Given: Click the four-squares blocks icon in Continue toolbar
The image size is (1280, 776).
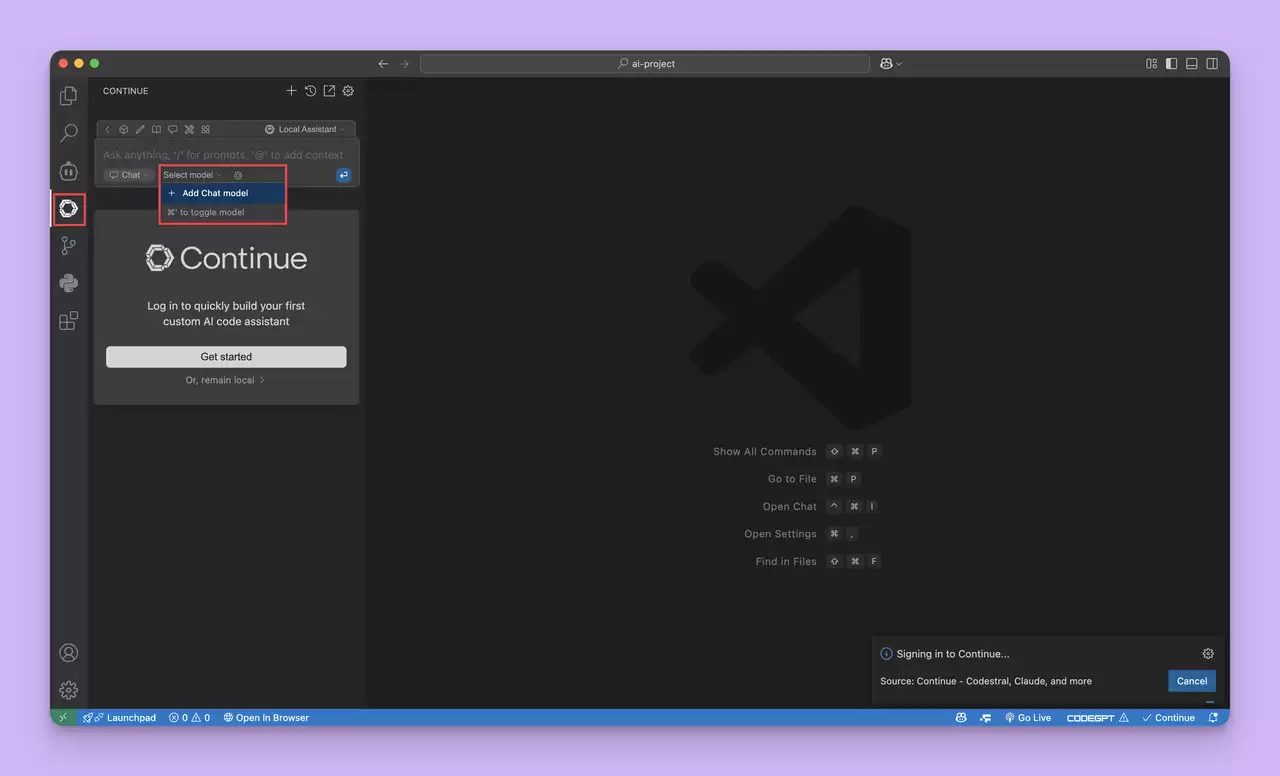Looking at the screenshot, I should (205, 129).
